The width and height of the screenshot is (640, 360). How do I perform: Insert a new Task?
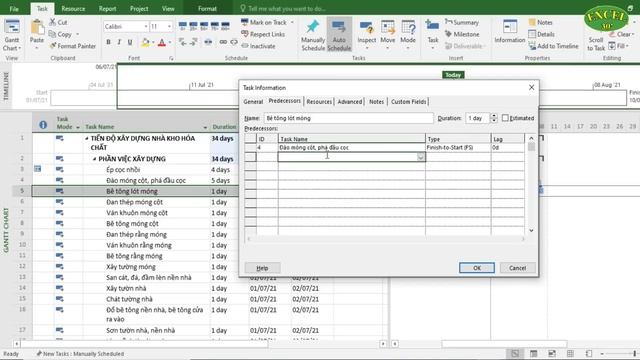click(433, 36)
